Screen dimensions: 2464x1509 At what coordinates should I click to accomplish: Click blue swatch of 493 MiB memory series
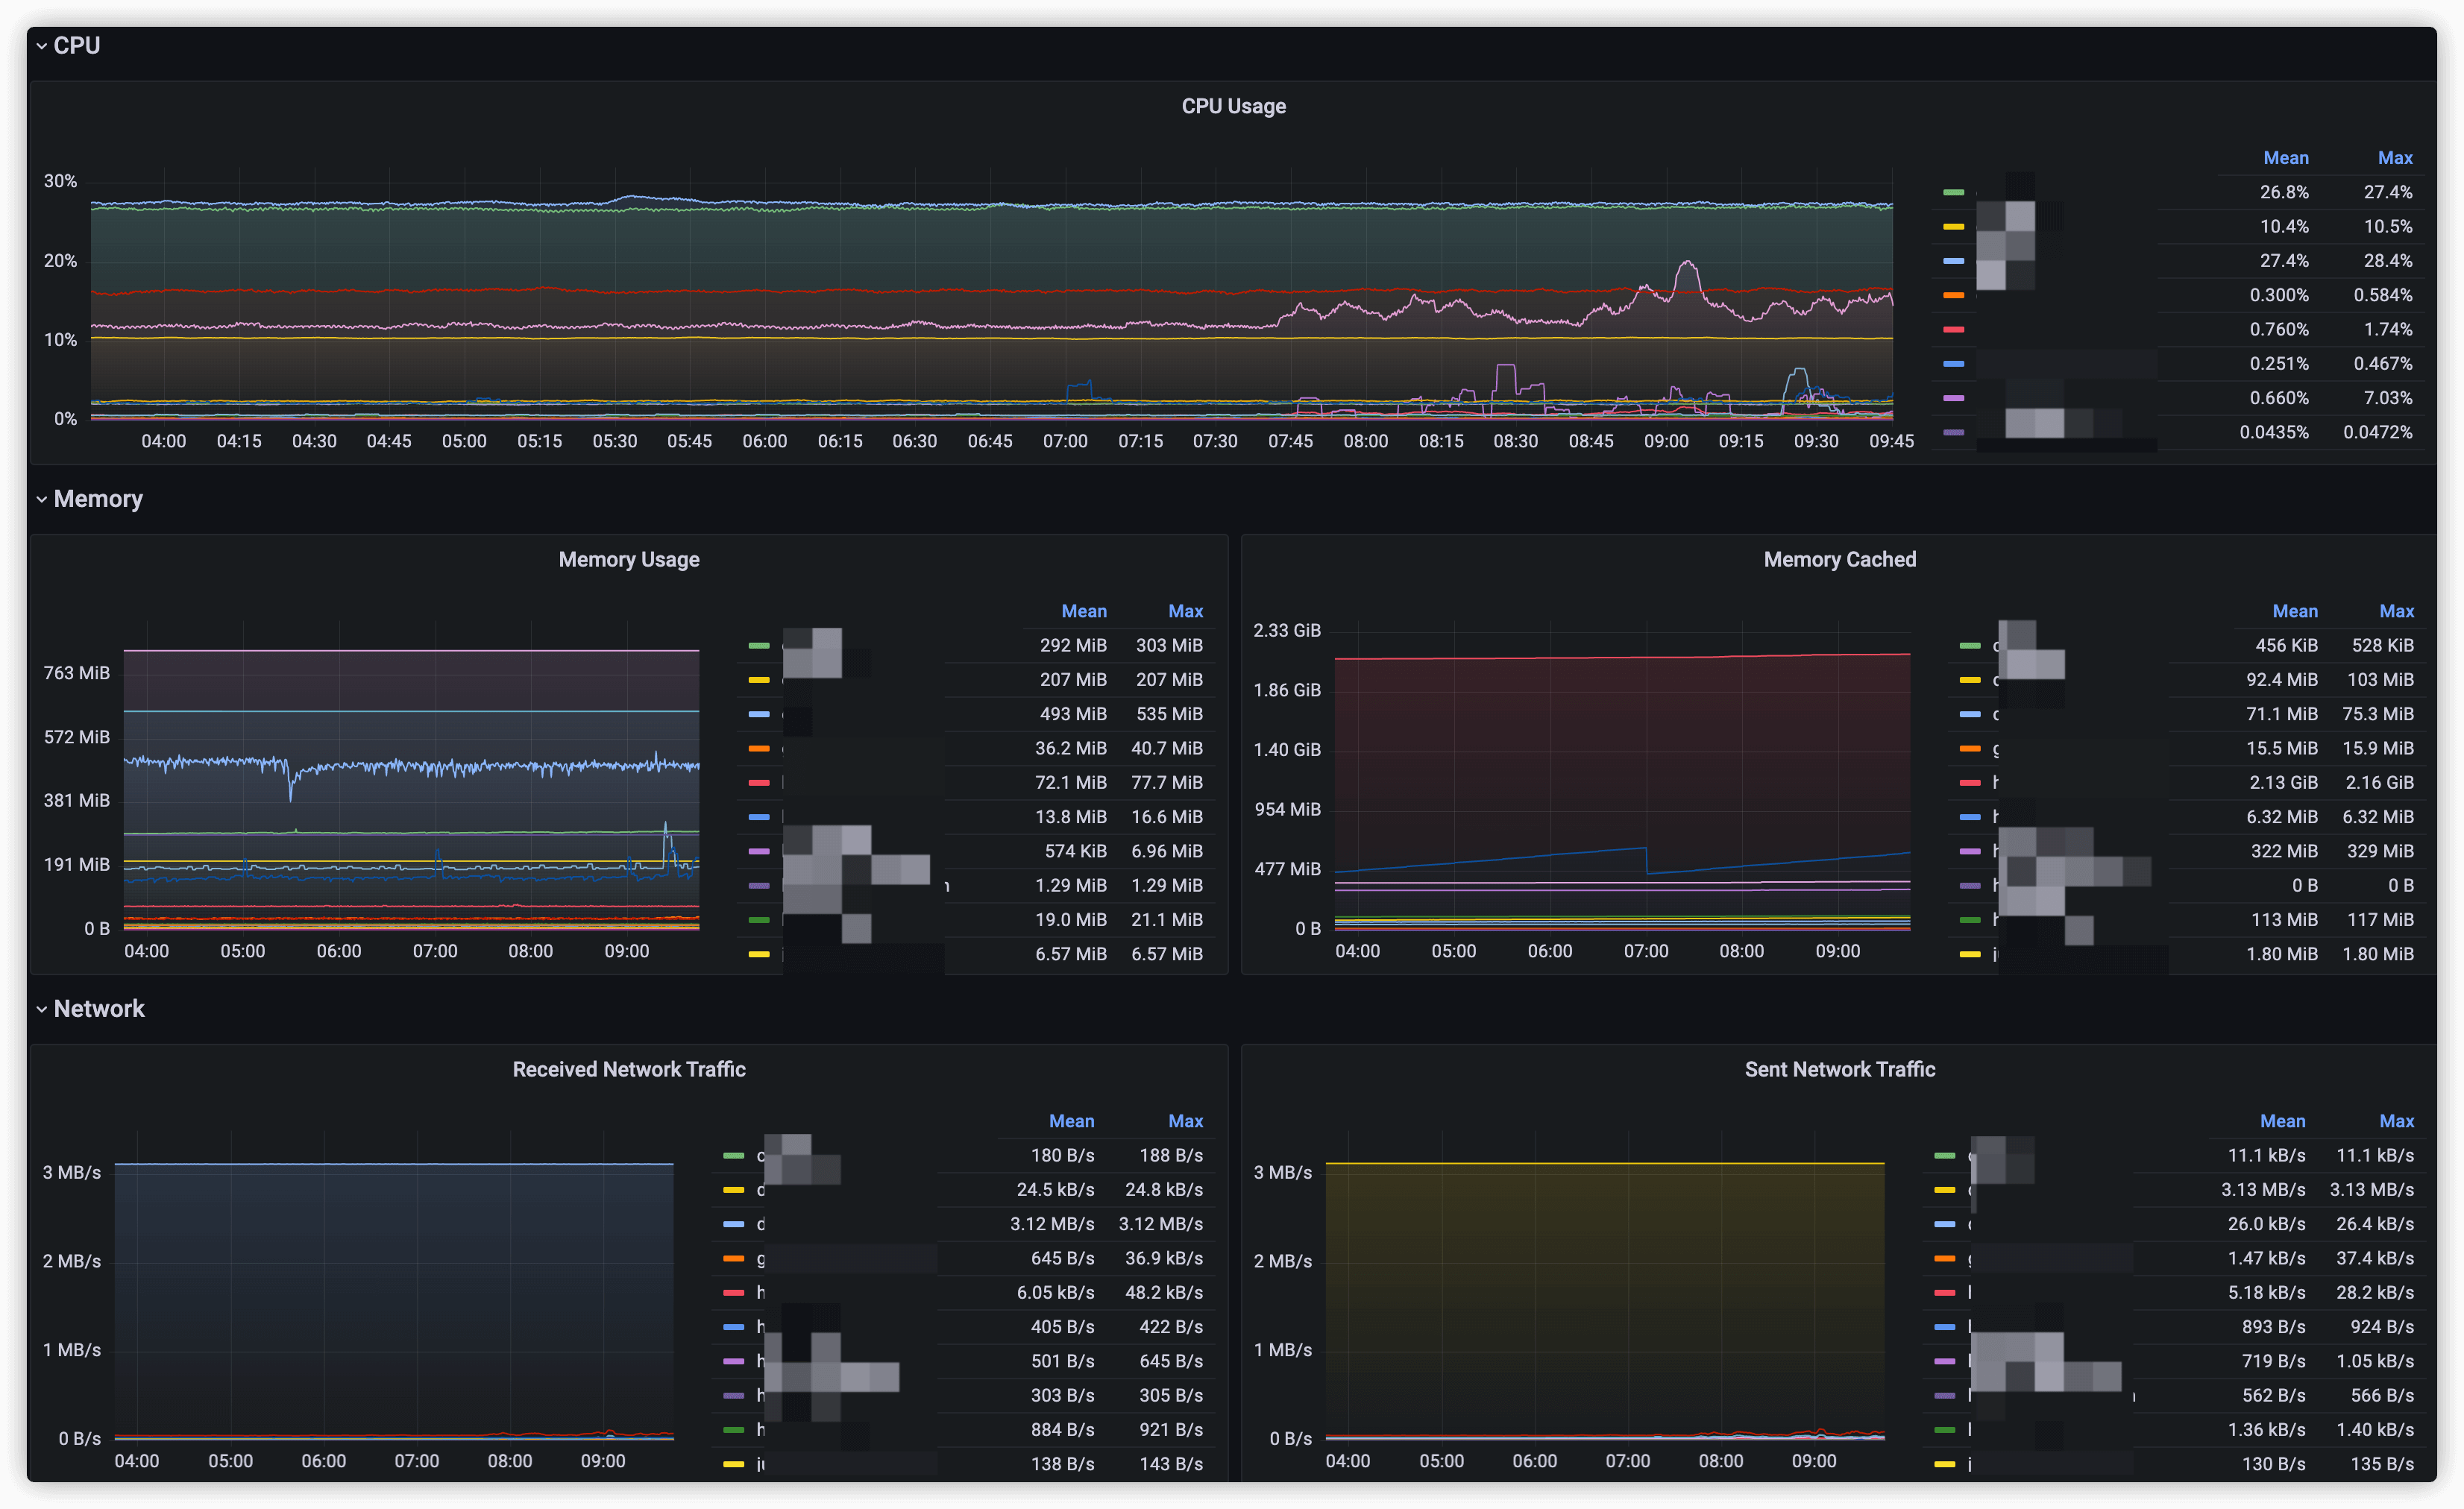pyautogui.click(x=759, y=714)
